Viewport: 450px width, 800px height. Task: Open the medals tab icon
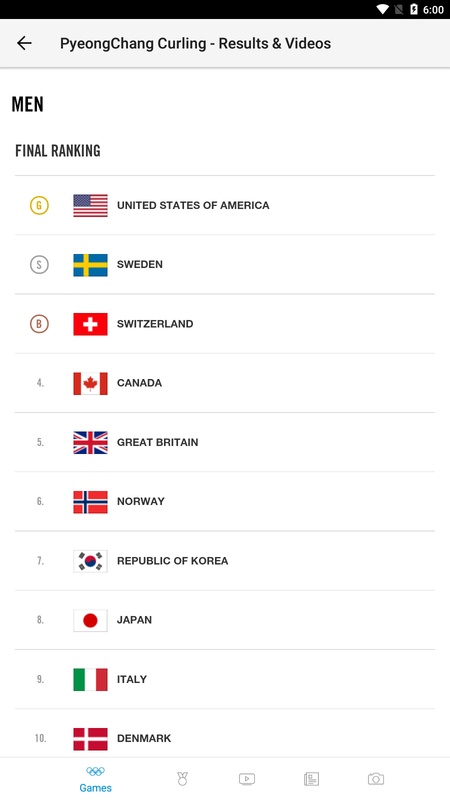(182, 779)
